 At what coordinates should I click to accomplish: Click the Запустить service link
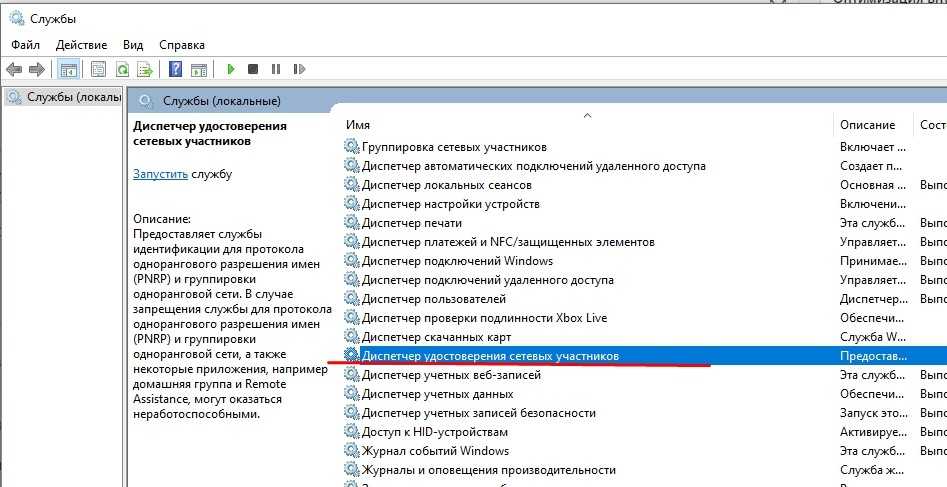pos(160,174)
